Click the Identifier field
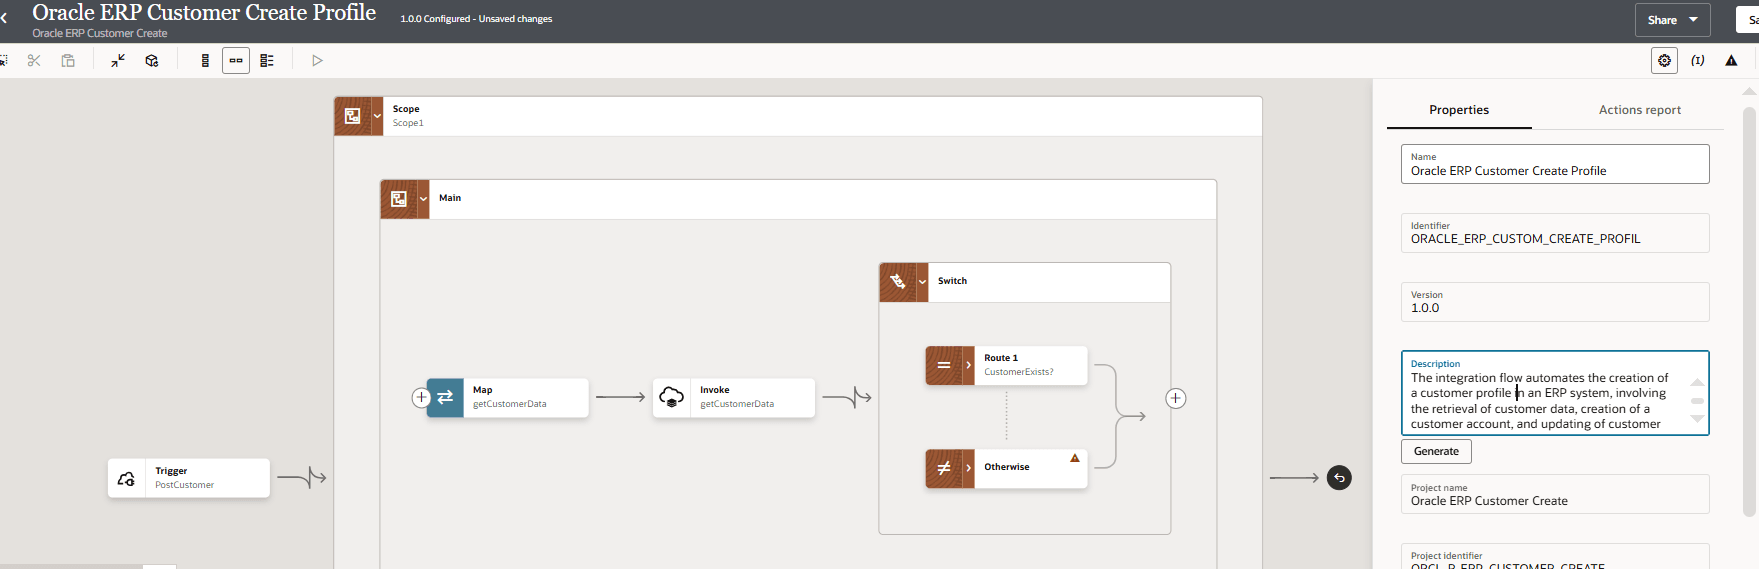Screen dimensions: 1759x569 click(x=1555, y=233)
